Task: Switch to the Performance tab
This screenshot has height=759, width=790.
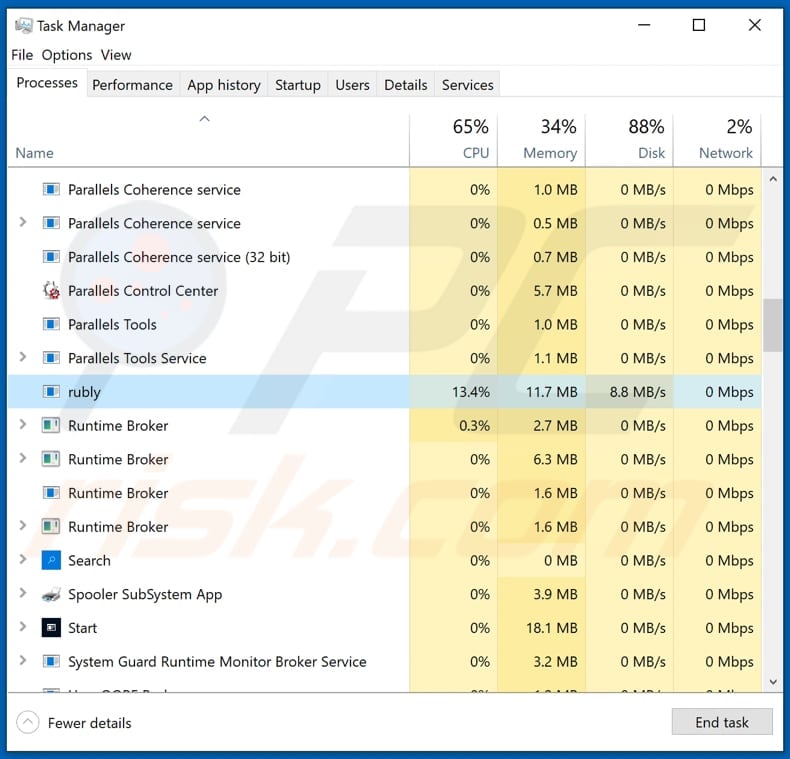Action: pos(132,85)
